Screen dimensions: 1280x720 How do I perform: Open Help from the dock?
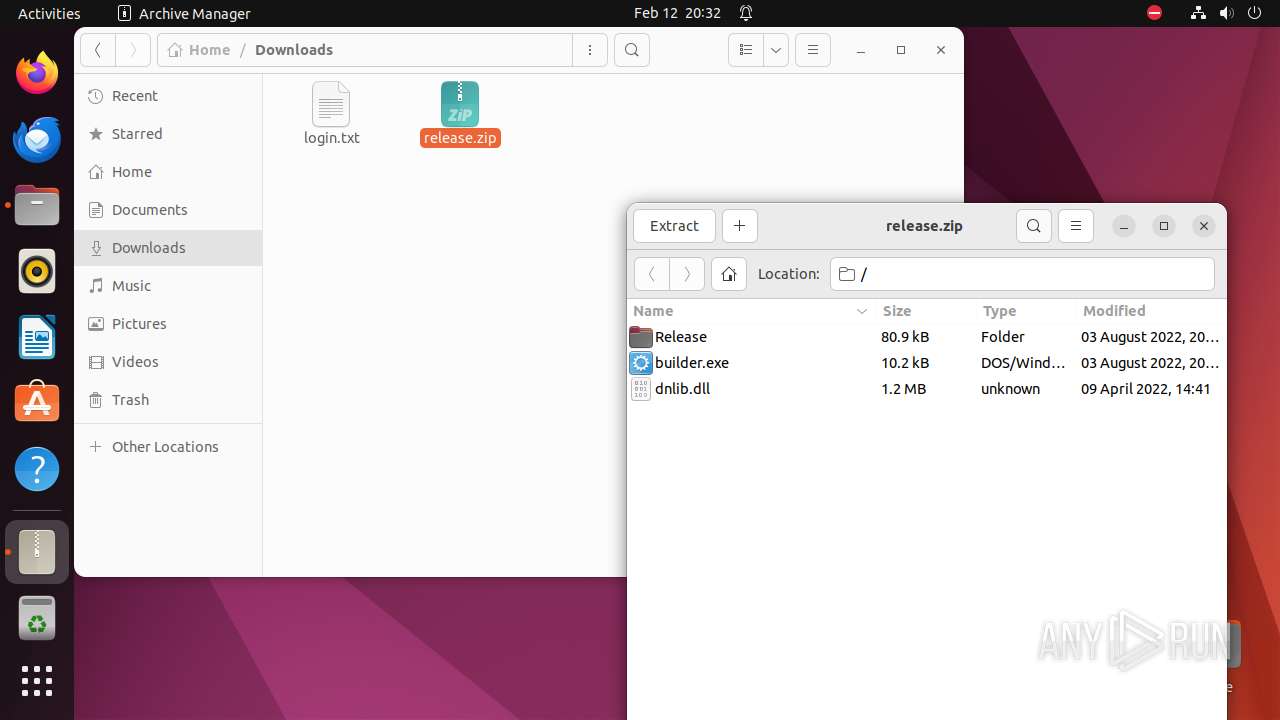(x=37, y=469)
